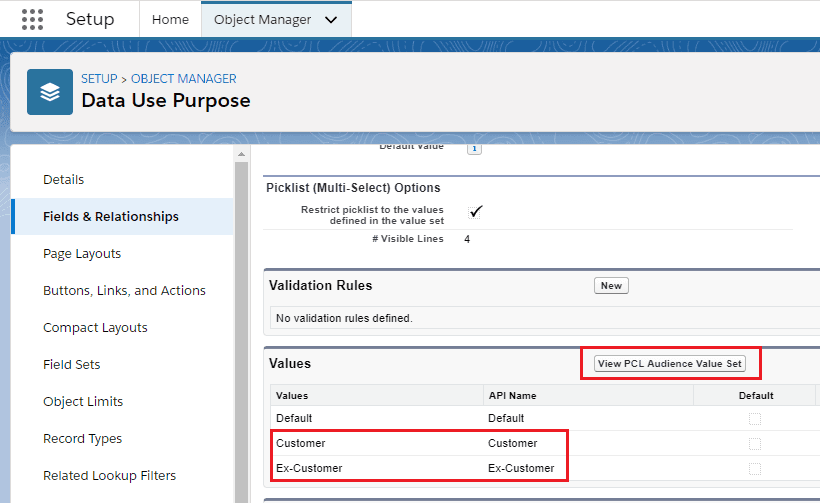Screen dimensions: 821x503
Task: Check the Default box for the Default value
Action: pyautogui.click(x=755, y=419)
